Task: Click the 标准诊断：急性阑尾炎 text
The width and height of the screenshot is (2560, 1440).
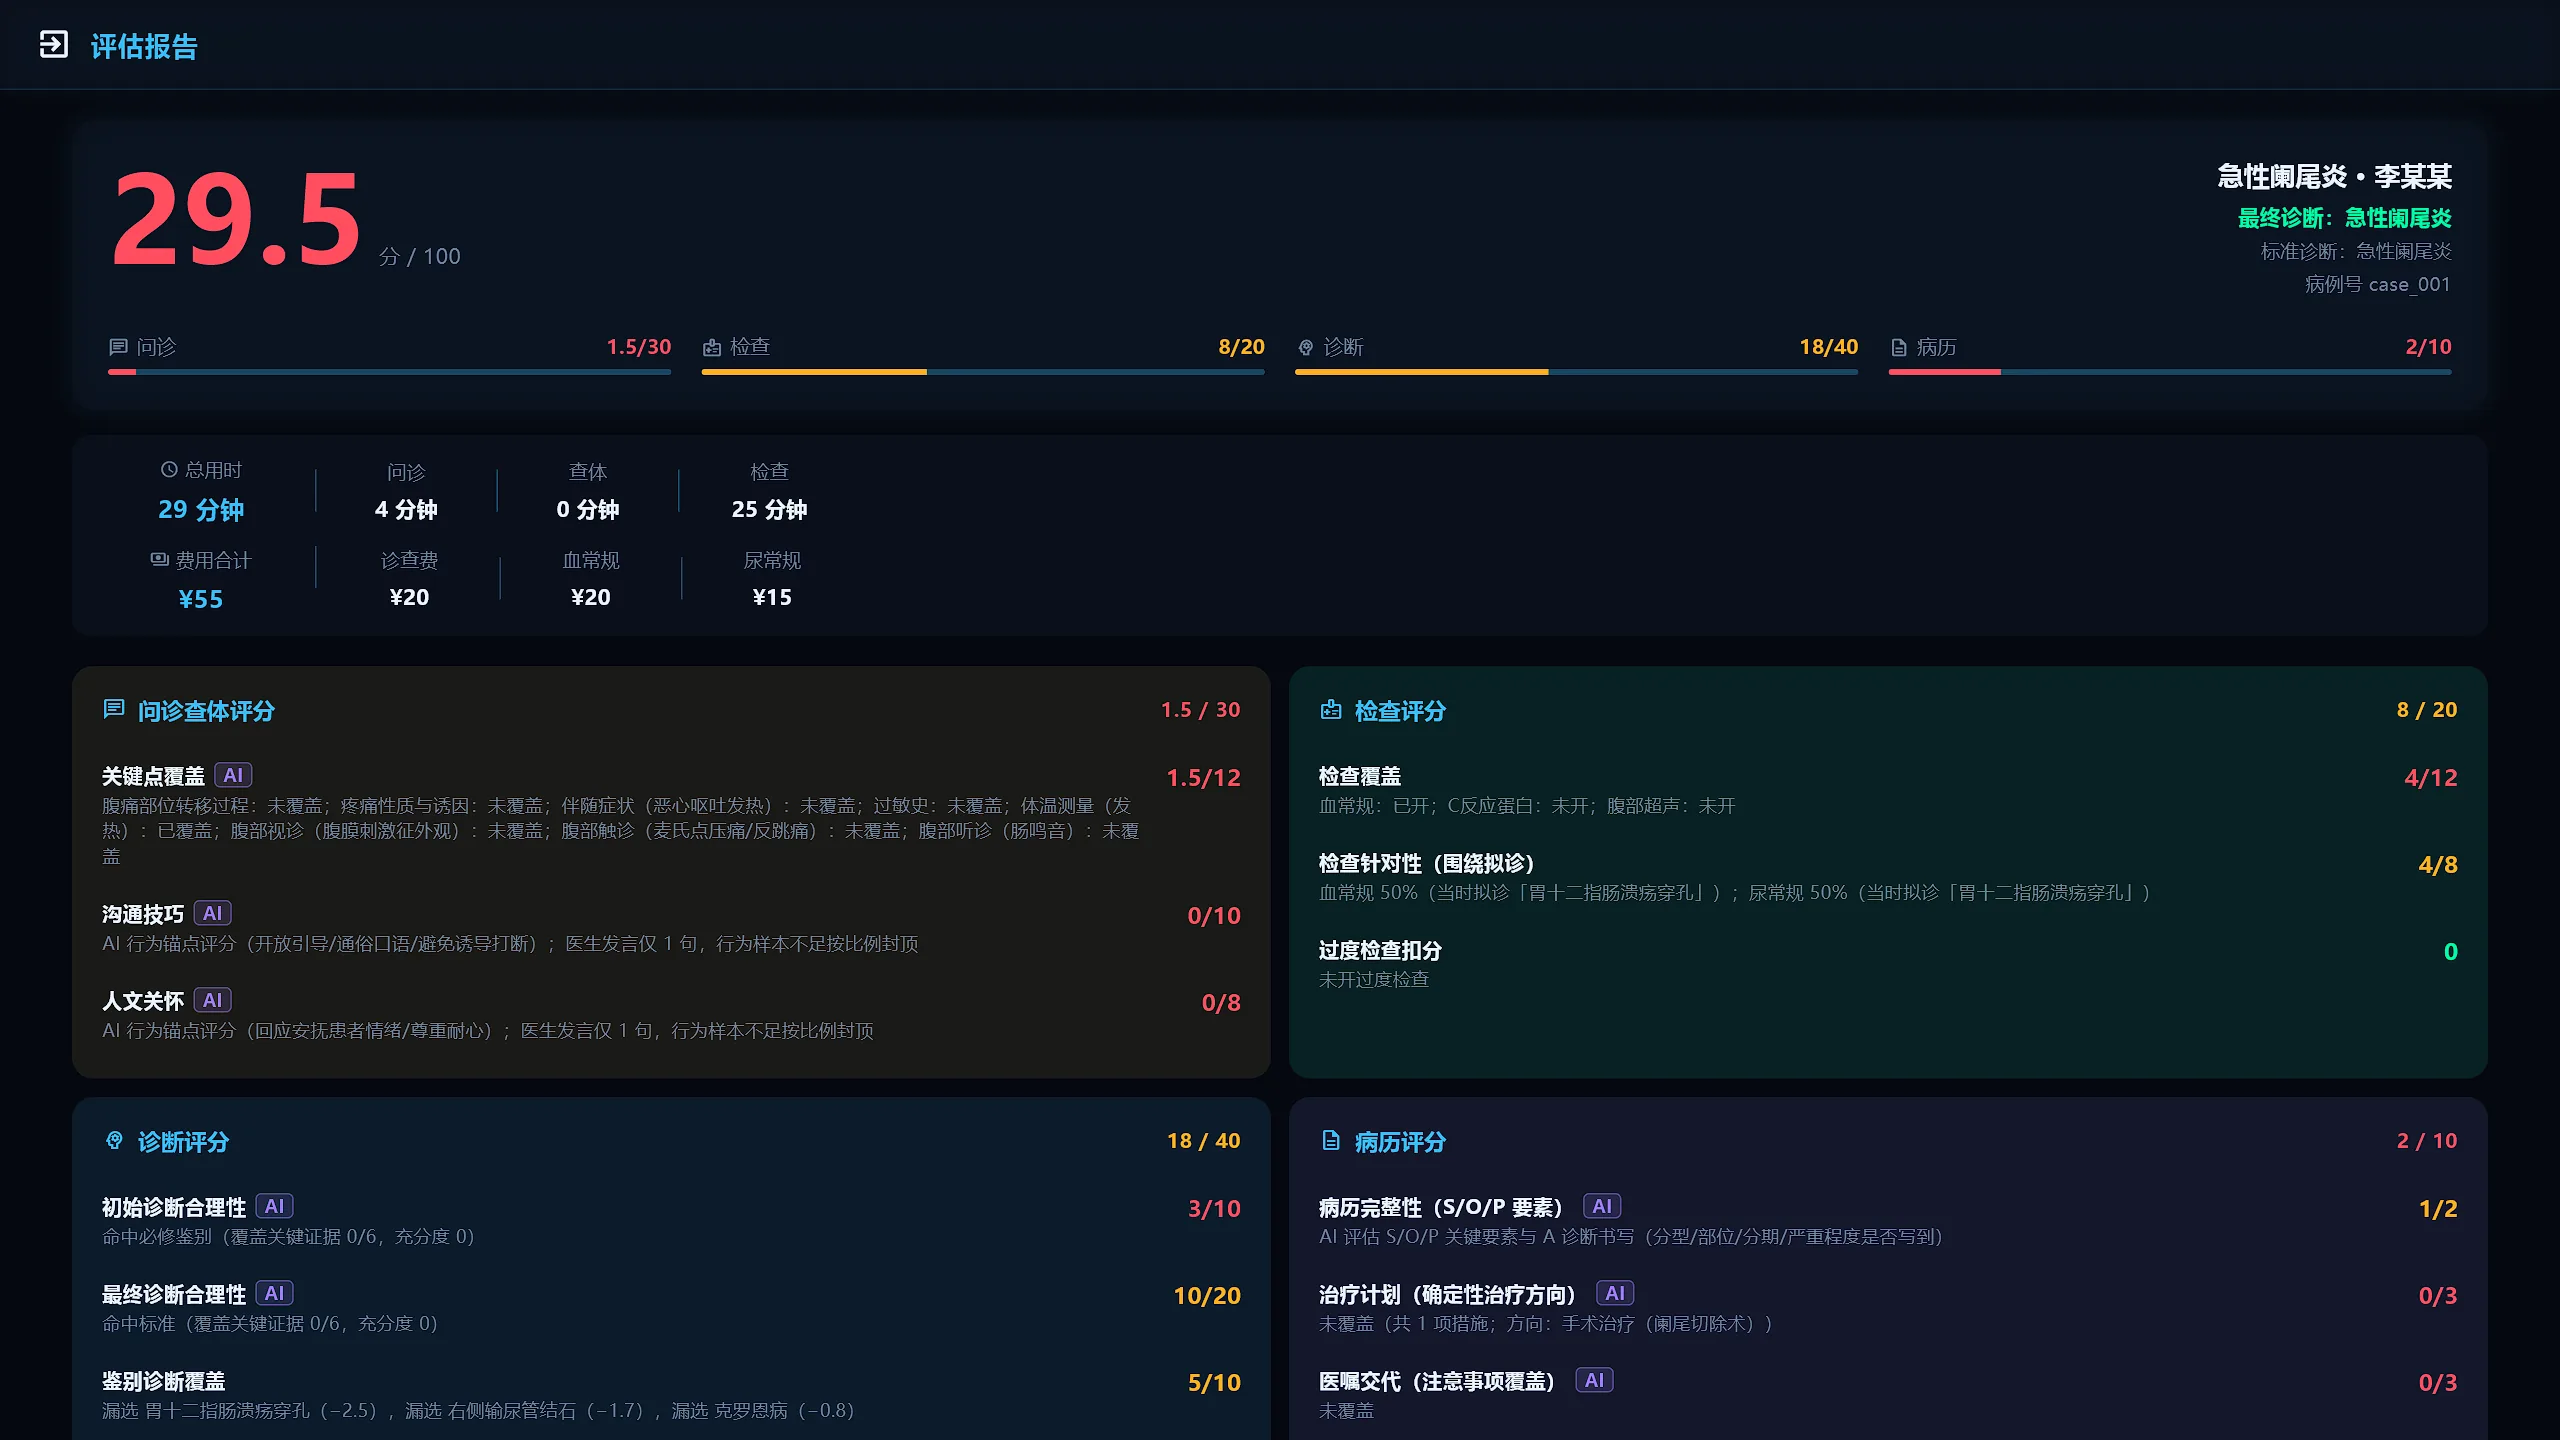Action: point(2356,251)
